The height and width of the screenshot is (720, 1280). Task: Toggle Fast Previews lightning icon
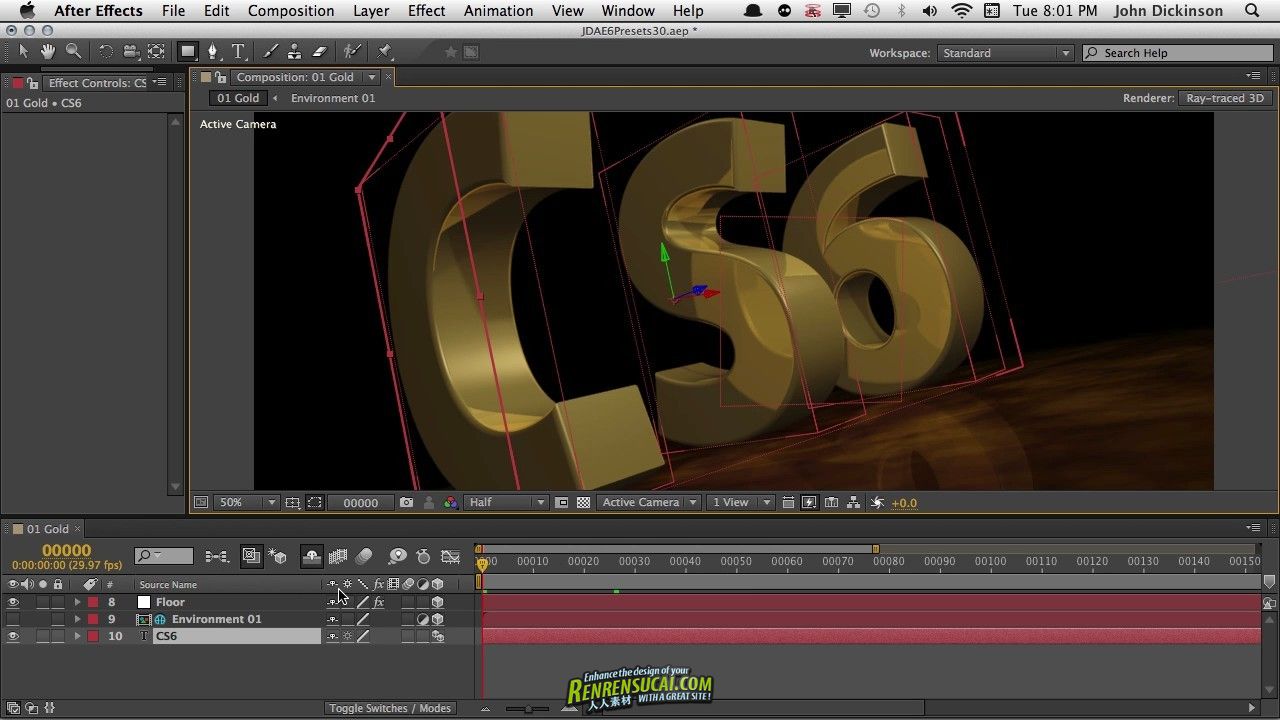pyautogui.click(x=810, y=503)
